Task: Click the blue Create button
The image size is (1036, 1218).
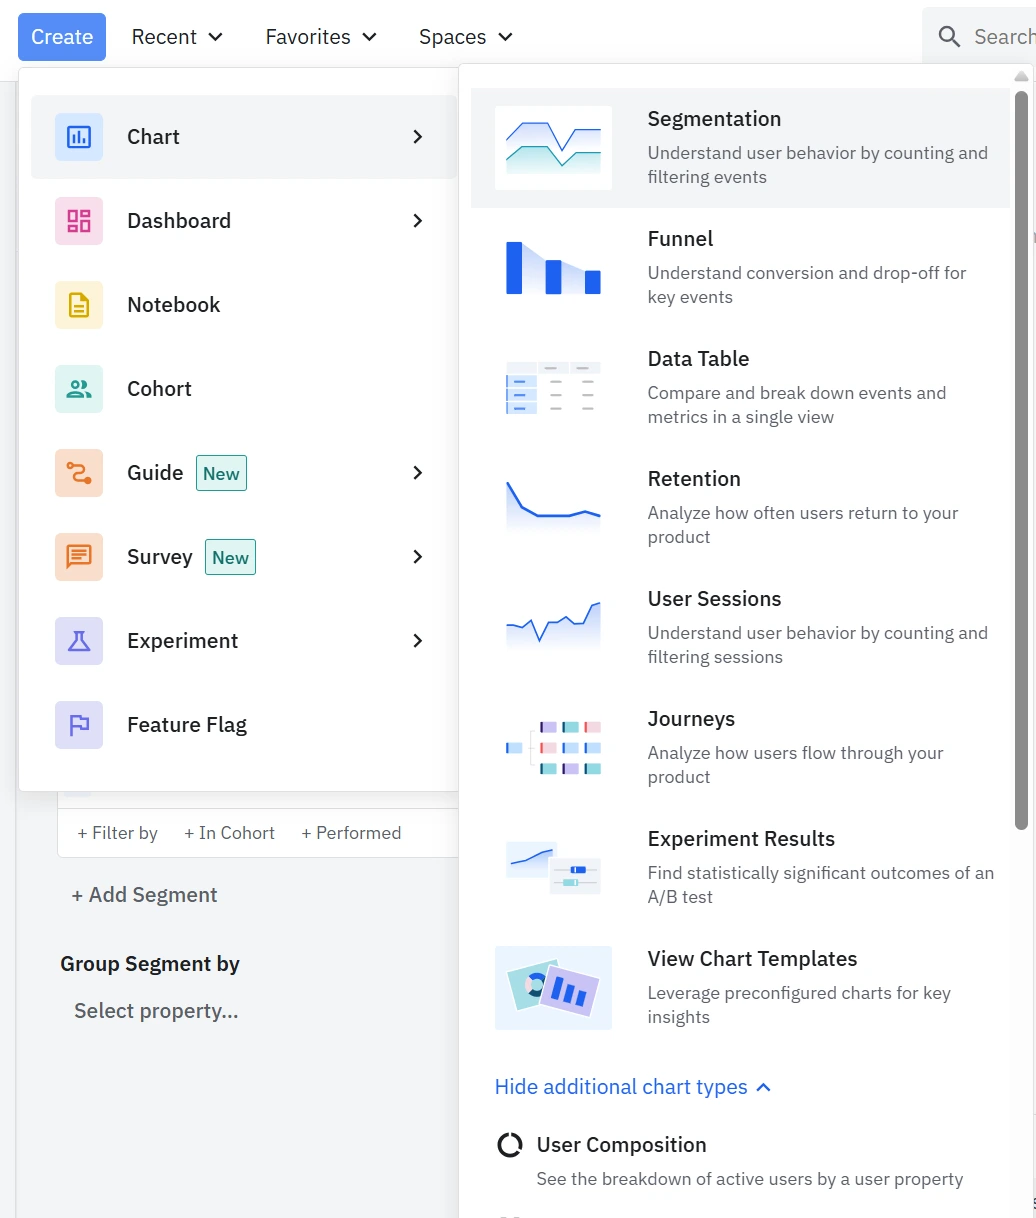Action: (62, 37)
